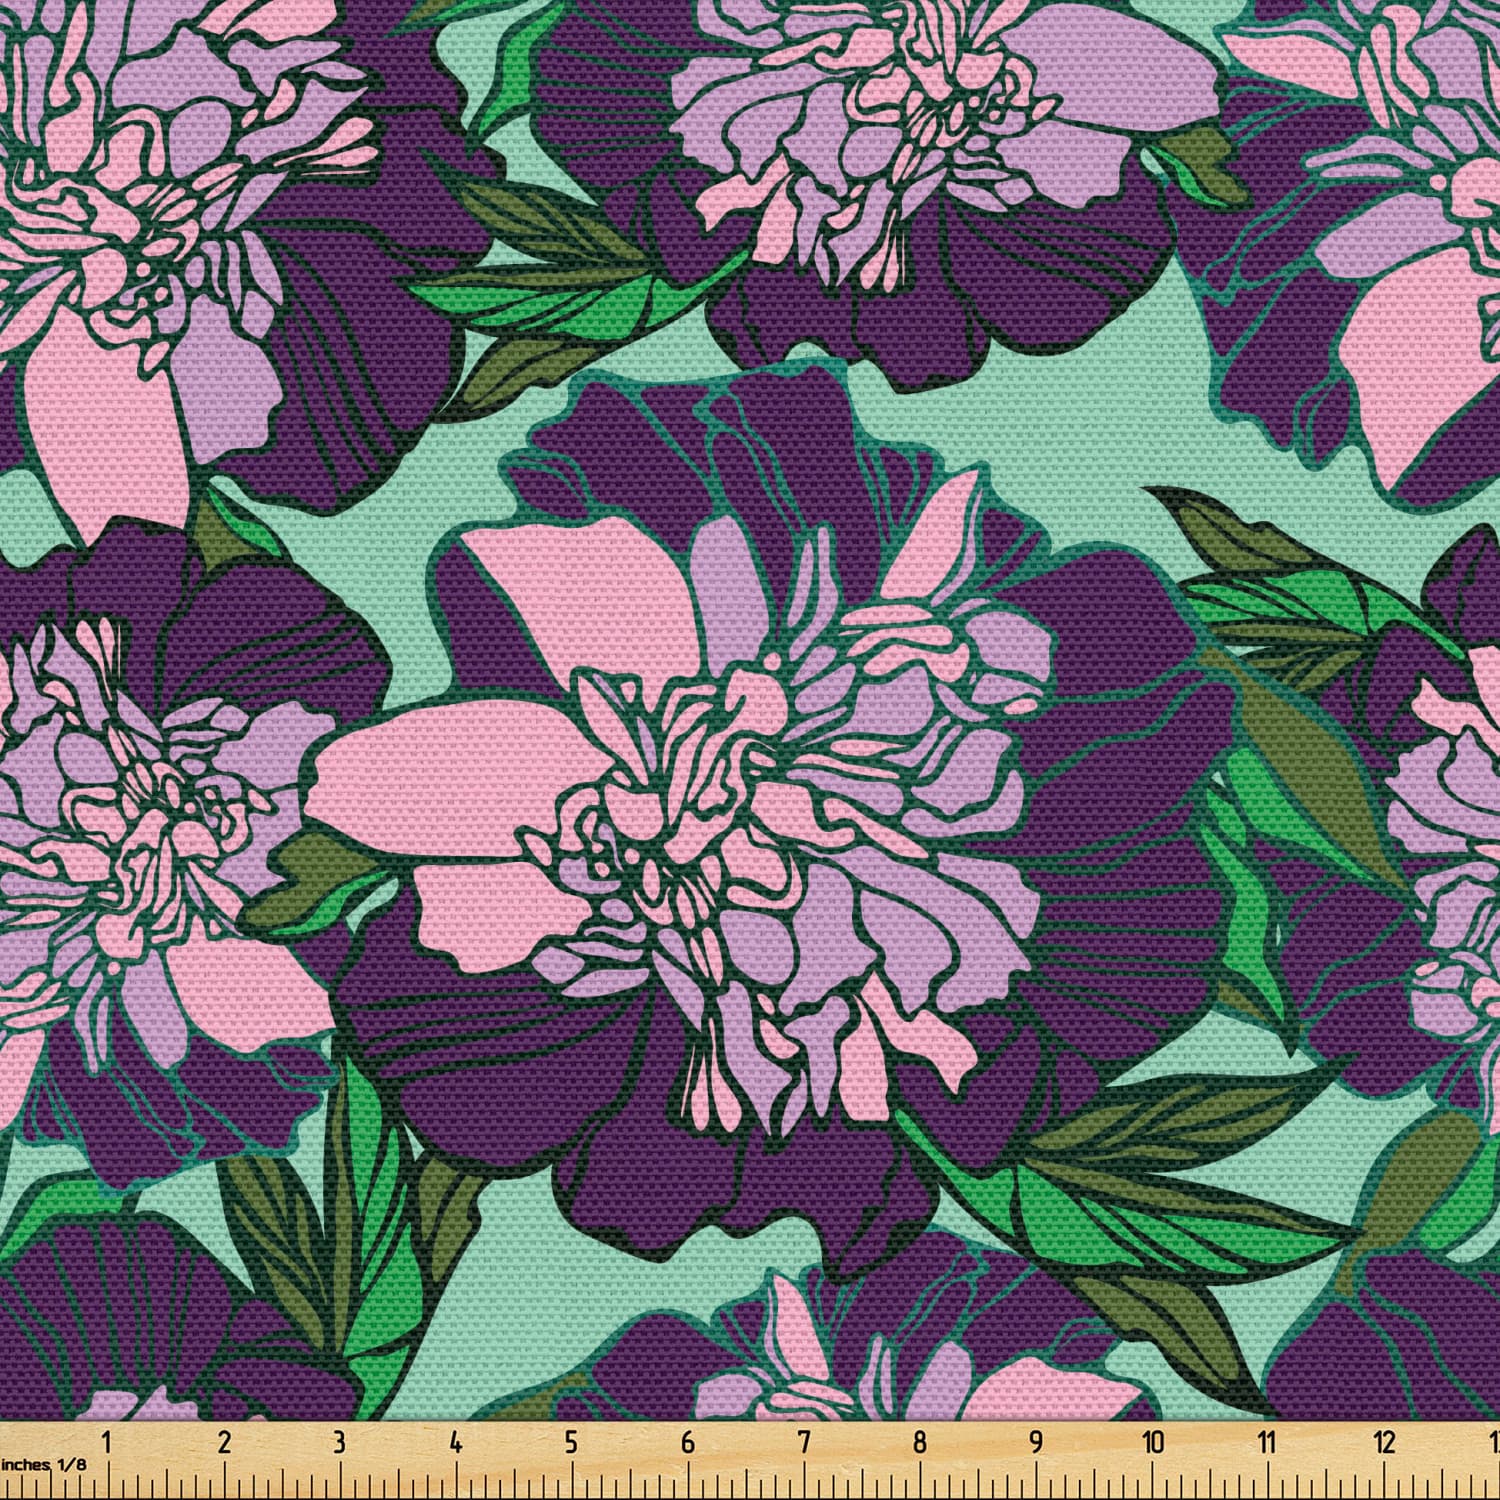This screenshot has height=1500, width=1500.
Task: Click the number 8 on the ruler
Action: point(919,1441)
